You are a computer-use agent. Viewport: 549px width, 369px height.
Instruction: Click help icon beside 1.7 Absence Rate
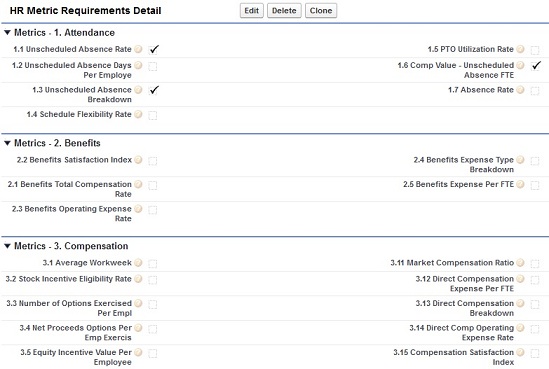tap(520, 90)
